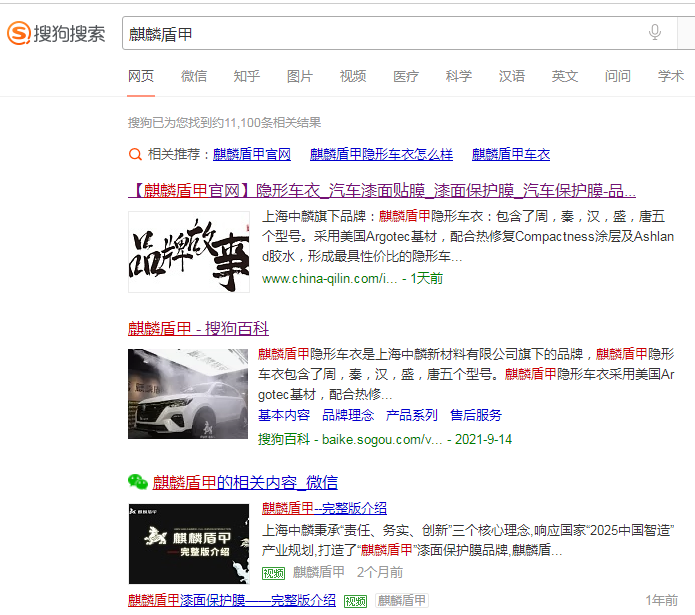The height and width of the screenshot is (615, 695).
Task: Click the green WeChat icon
Action: pos(137,482)
